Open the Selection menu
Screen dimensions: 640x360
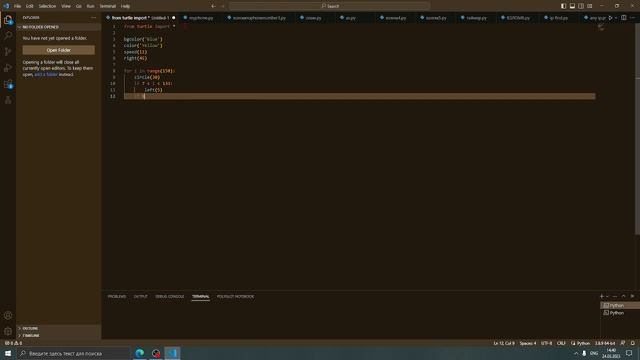(47, 6)
